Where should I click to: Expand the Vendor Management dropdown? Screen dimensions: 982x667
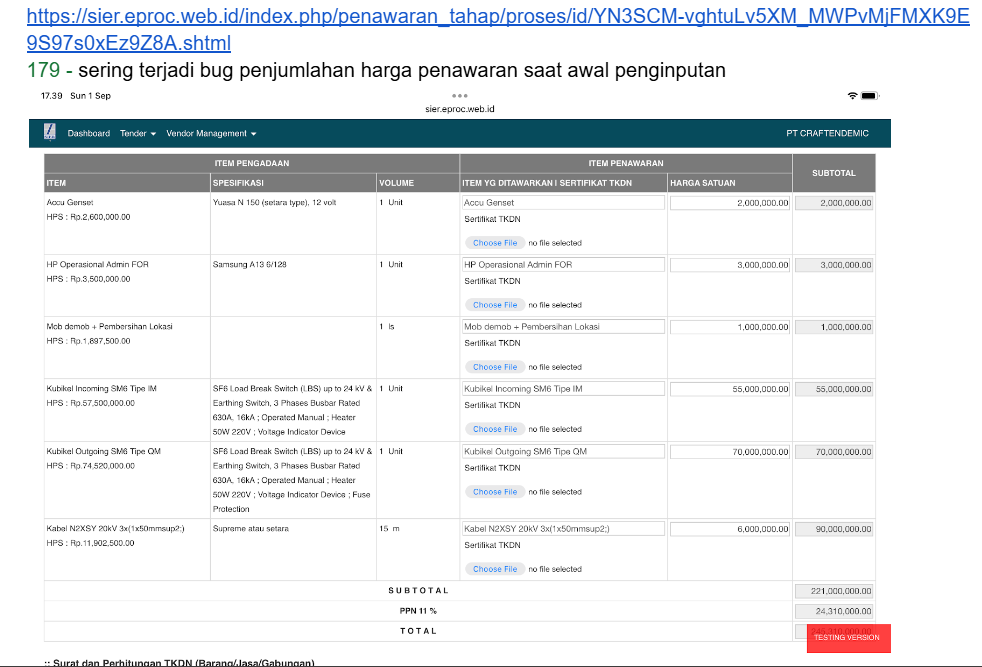tap(211, 133)
